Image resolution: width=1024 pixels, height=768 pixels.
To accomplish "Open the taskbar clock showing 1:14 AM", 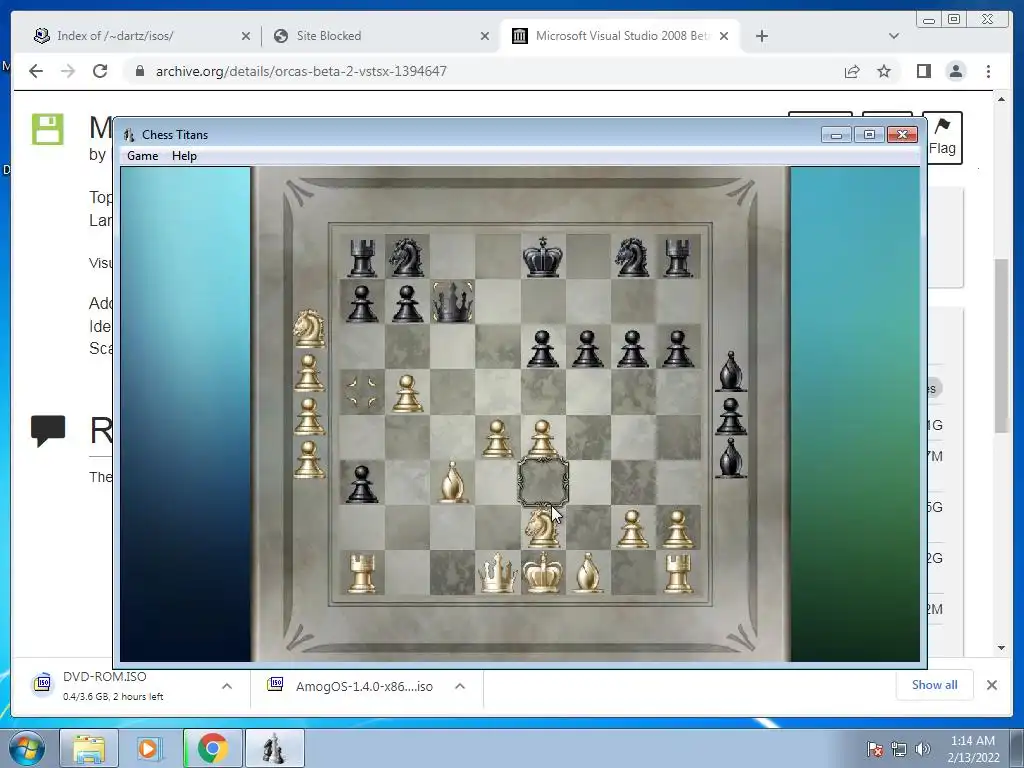I will [x=973, y=748].
